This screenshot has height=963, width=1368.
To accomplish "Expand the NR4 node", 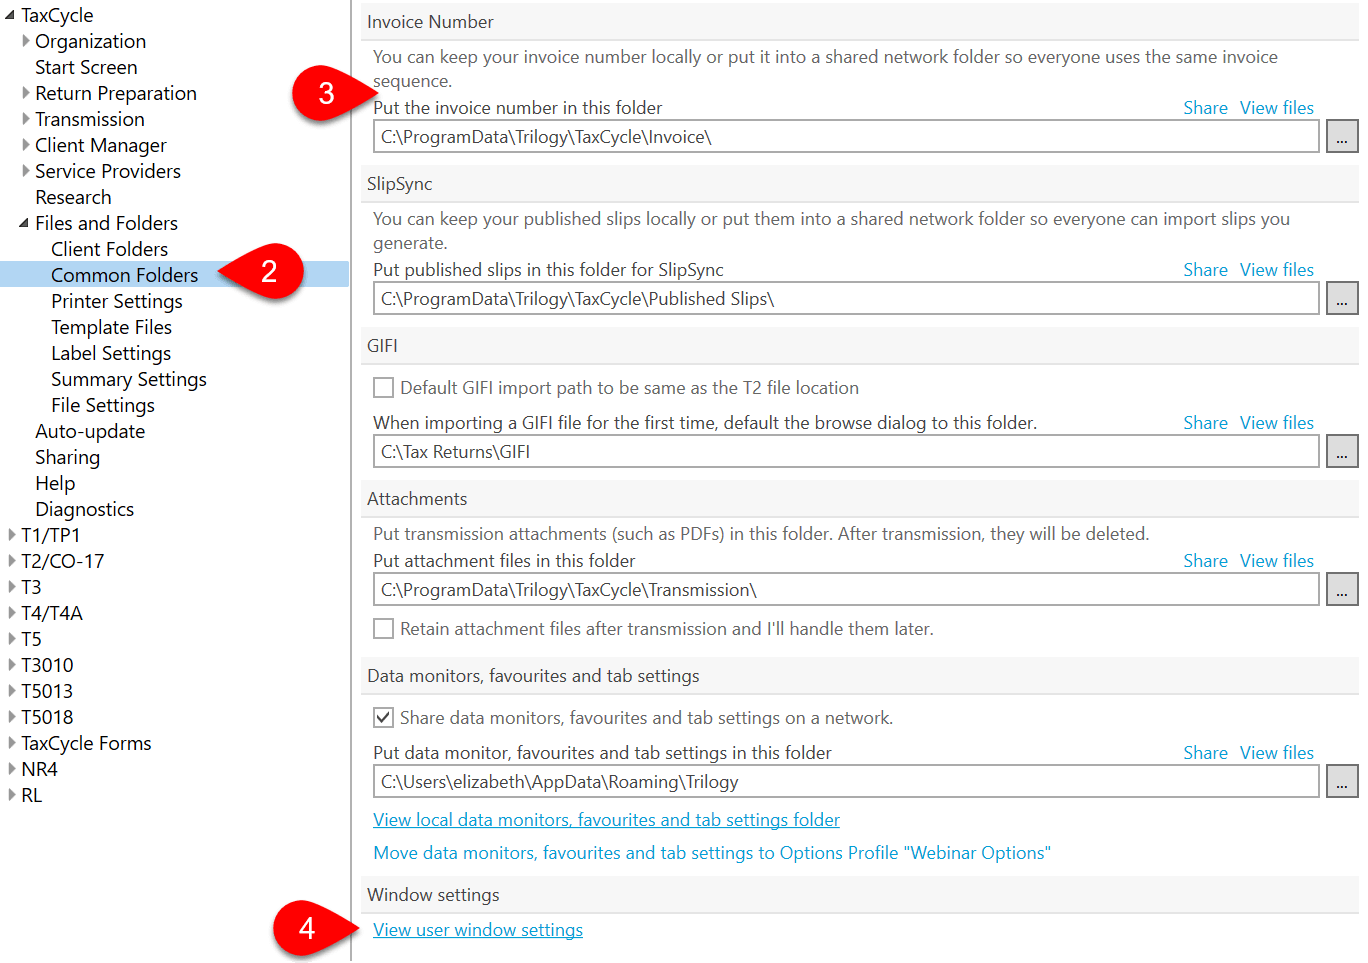I will tap(11, 769).
